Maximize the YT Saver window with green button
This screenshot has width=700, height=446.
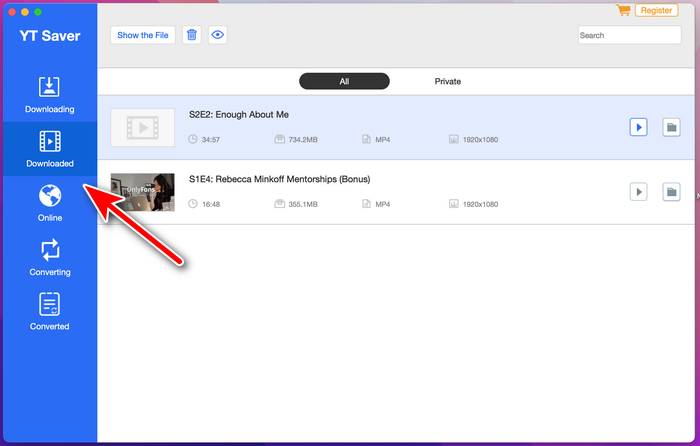click(x=38, y=12)
